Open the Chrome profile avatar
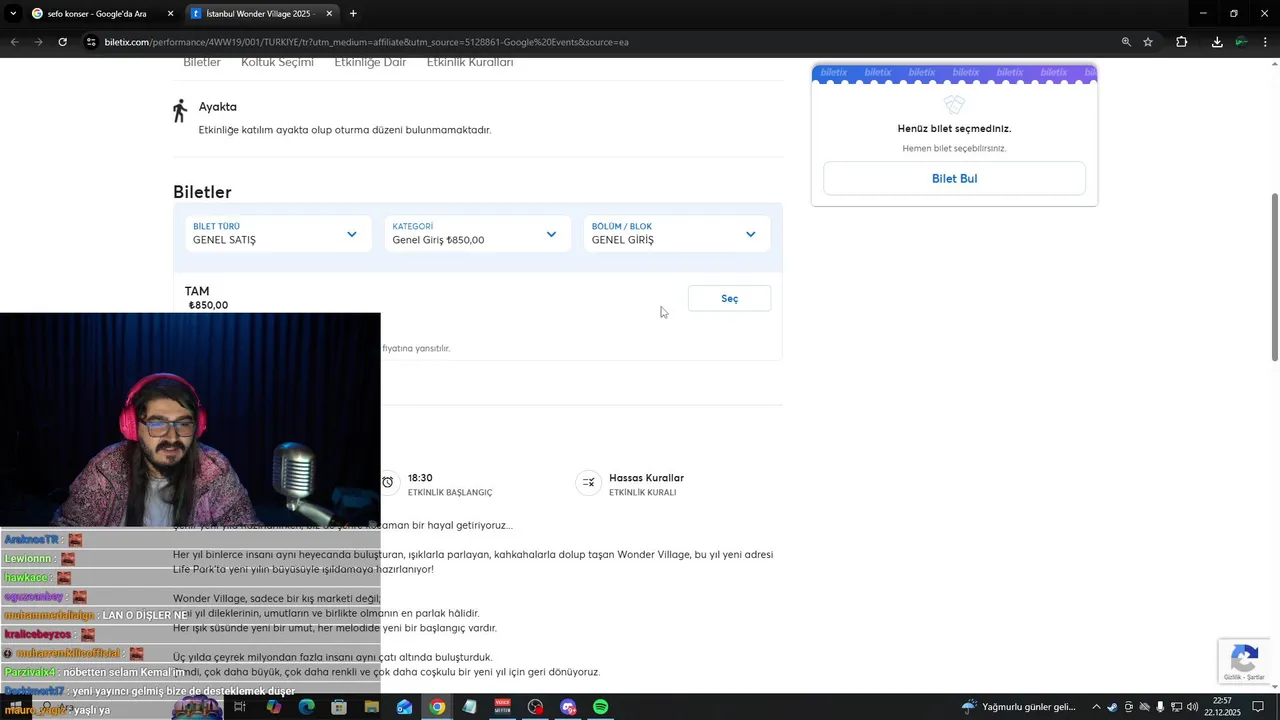 coord(1241,42)
